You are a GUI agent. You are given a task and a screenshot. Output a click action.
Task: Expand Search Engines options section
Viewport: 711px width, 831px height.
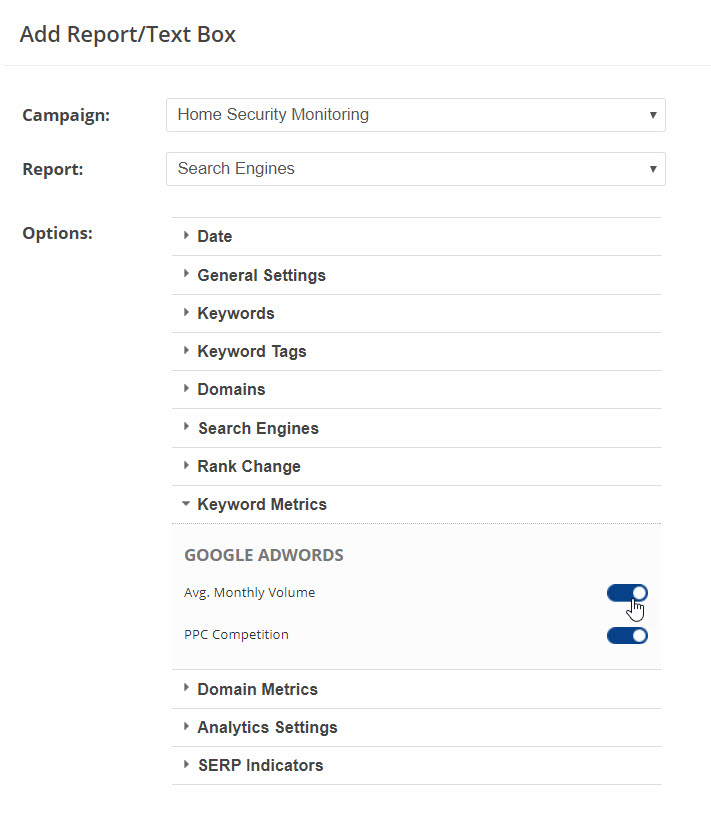tap(258, 428)
